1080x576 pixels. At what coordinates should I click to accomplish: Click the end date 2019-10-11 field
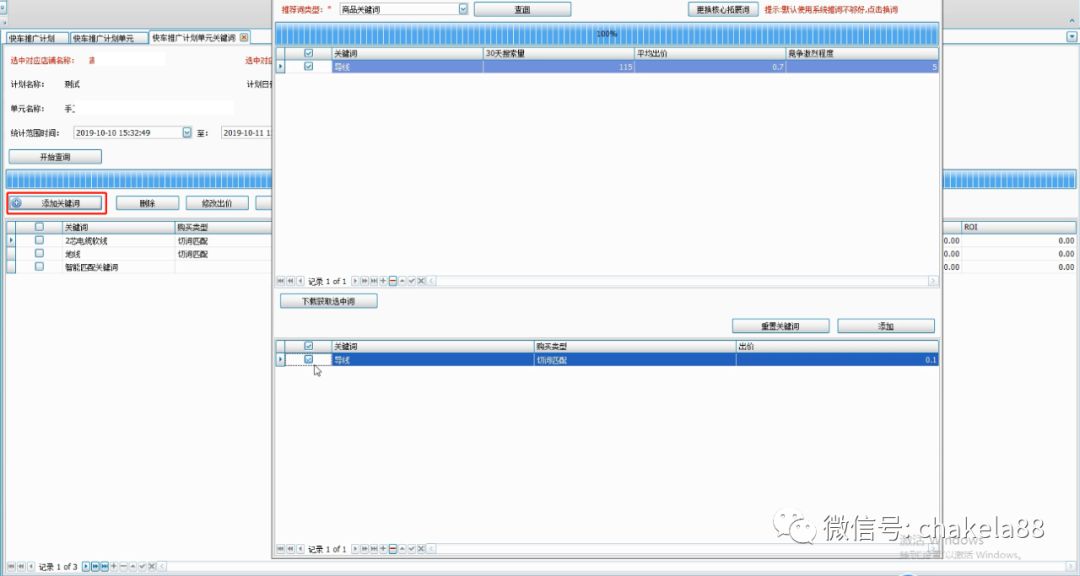[x=246, y=132]
